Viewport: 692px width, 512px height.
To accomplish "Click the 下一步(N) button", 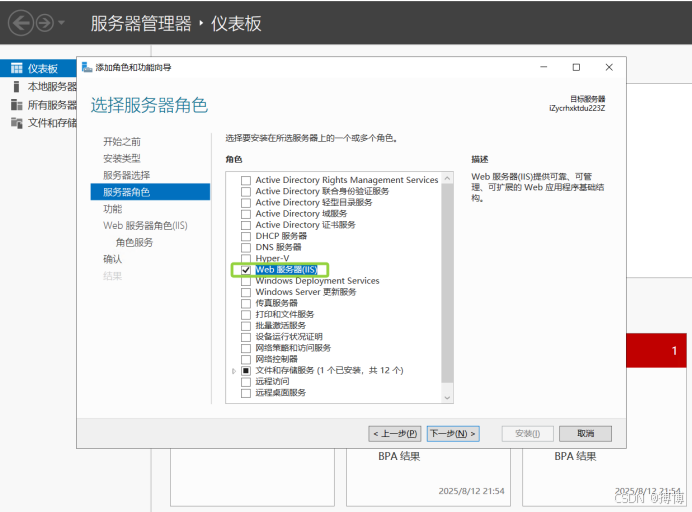I will (453, 433).
